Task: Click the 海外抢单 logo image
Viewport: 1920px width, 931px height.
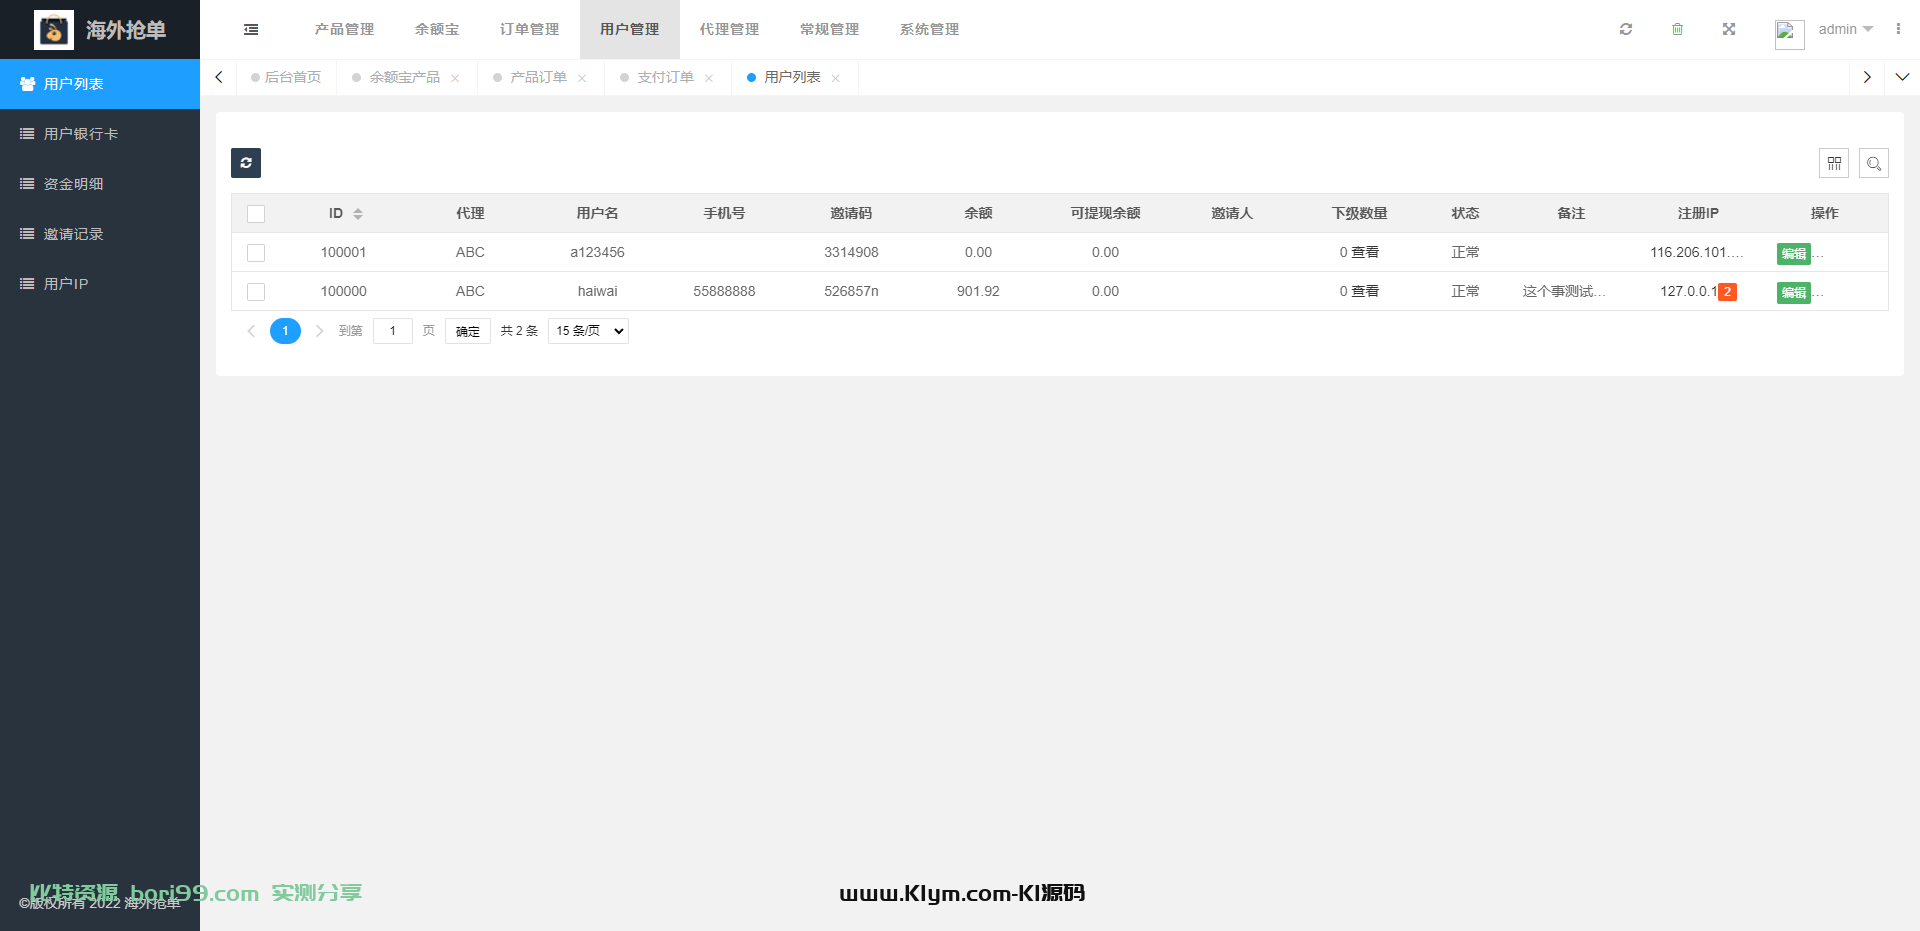Action: pyautogui.click(x=54, y=30)
